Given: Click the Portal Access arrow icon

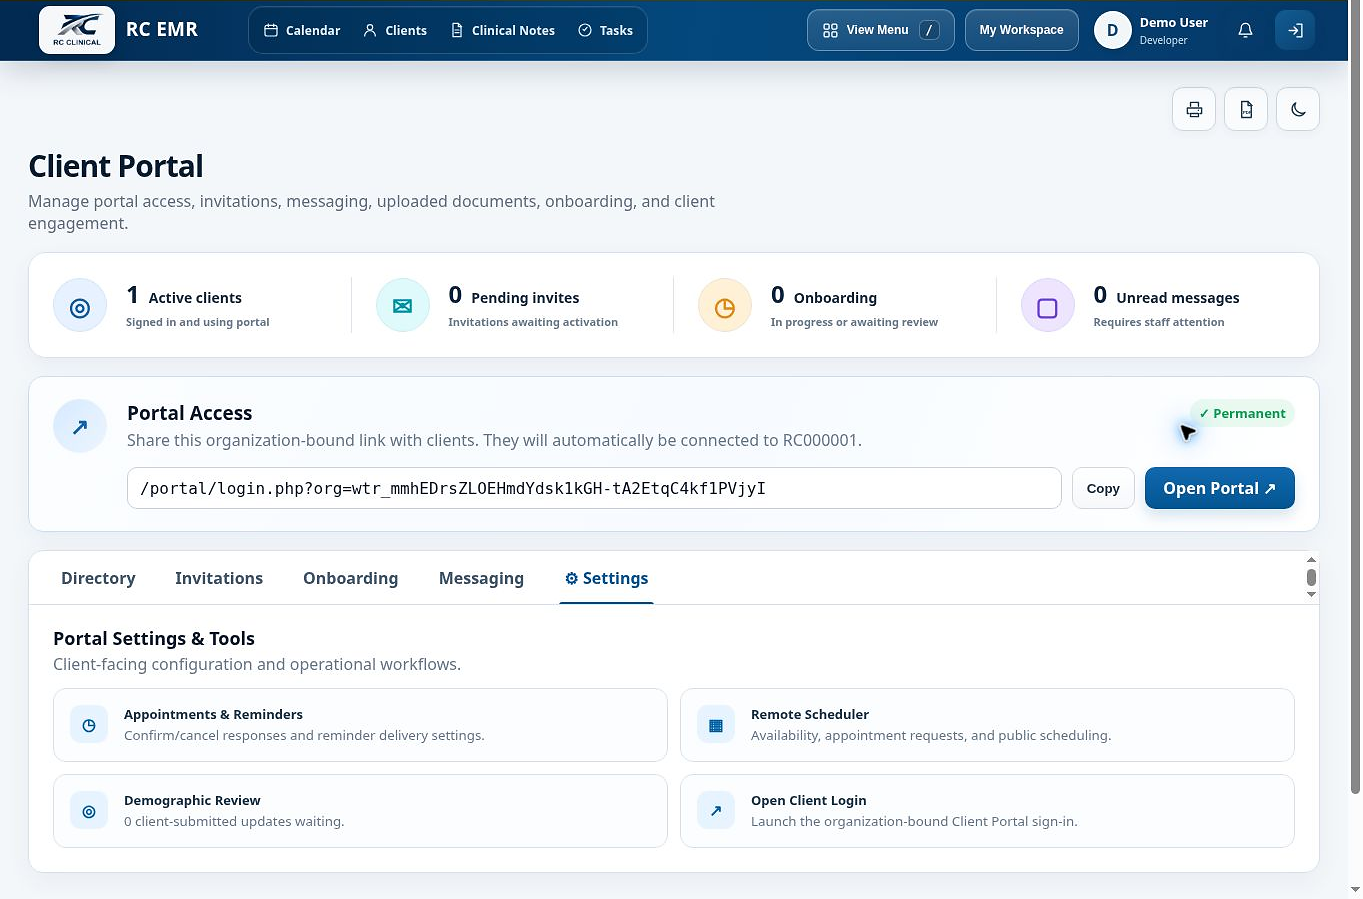Looking at the screenshot, I should pyautogui.click(x=80, y=426).
